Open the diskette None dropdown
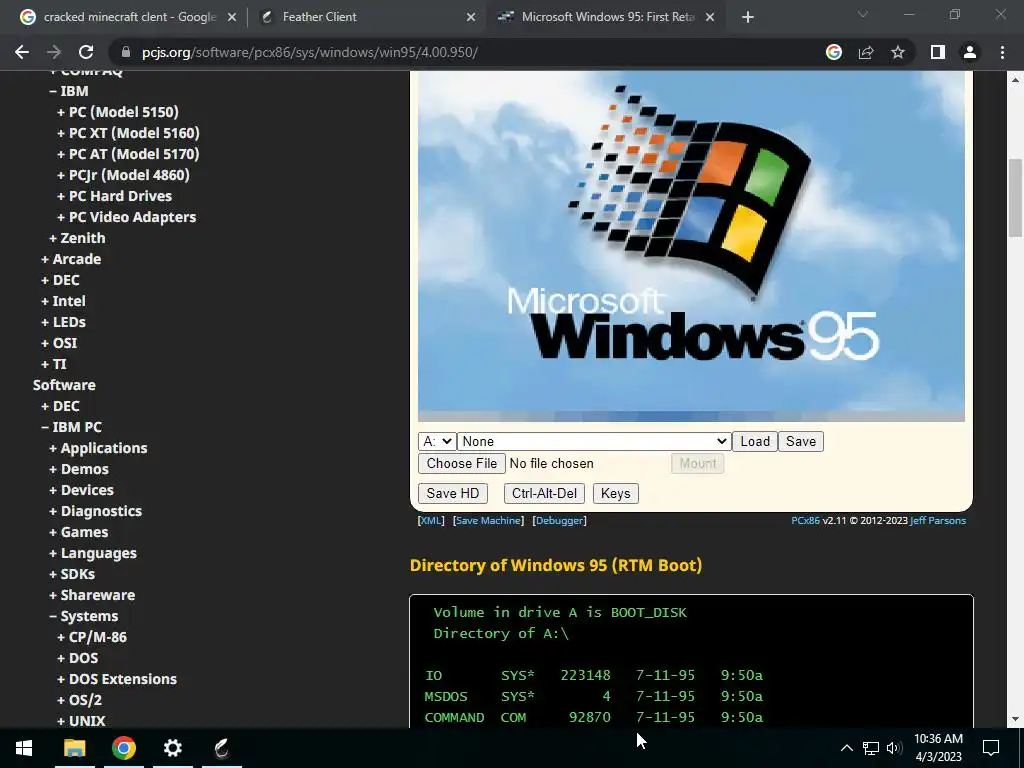Viewport: 1024px width, 768px height. (x=594, y=441)
